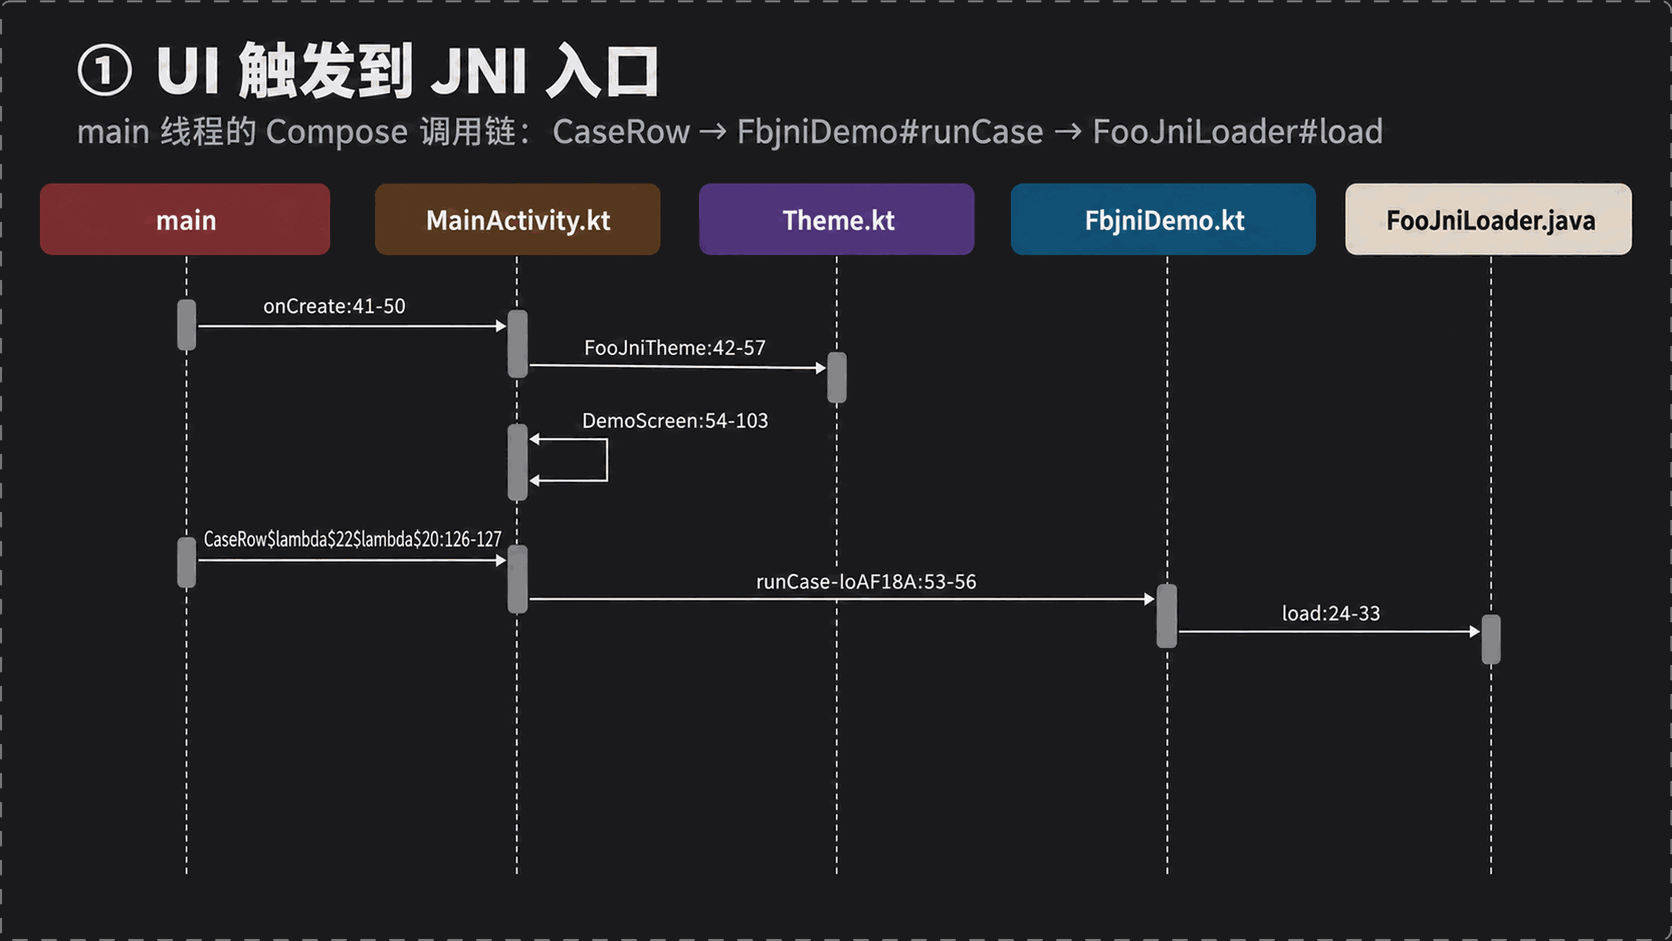This screenshot has height=941, width=1672.
Task: Select the runCase-loAF18A:53-56 message label
Action: pos(866,582)
